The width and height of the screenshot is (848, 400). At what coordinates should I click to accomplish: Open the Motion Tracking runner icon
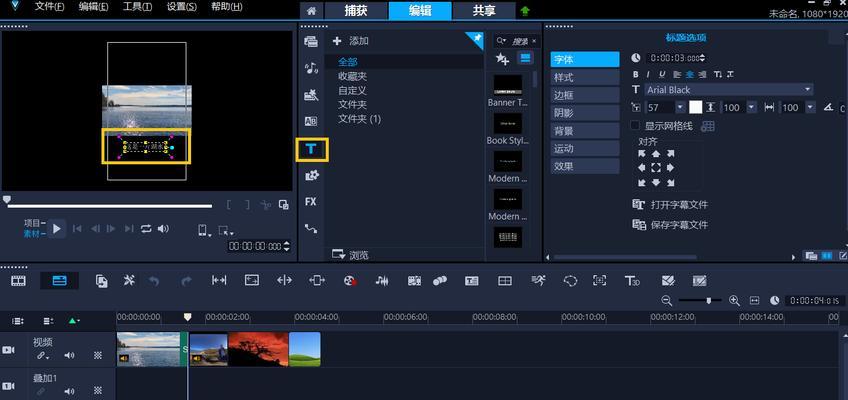538,280
